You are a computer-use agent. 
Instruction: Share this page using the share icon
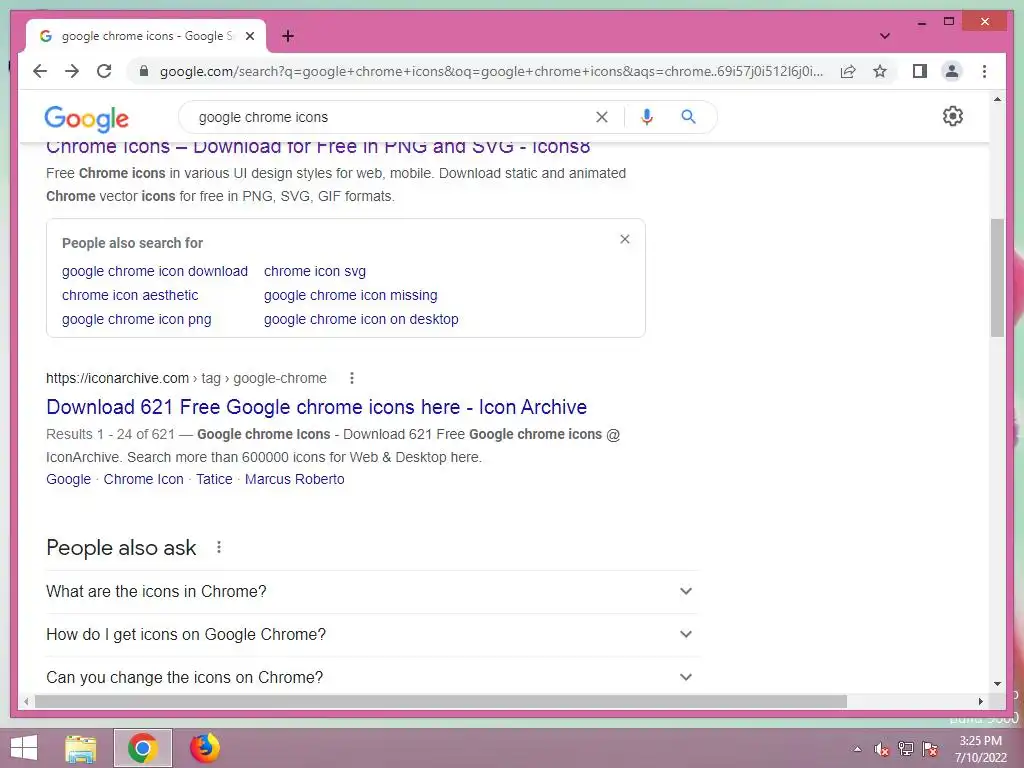tap(848, 71)
